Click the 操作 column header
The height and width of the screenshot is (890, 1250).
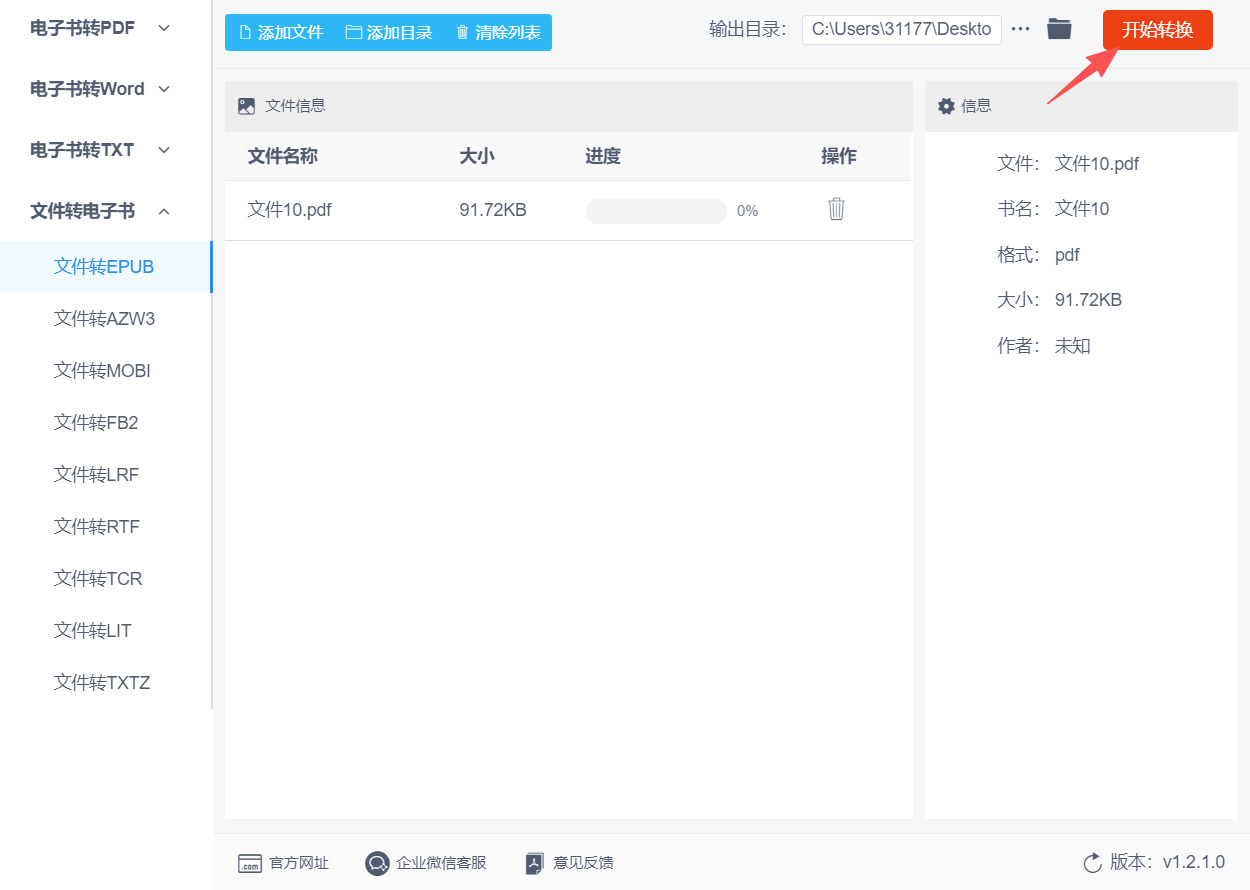[839, 156]
